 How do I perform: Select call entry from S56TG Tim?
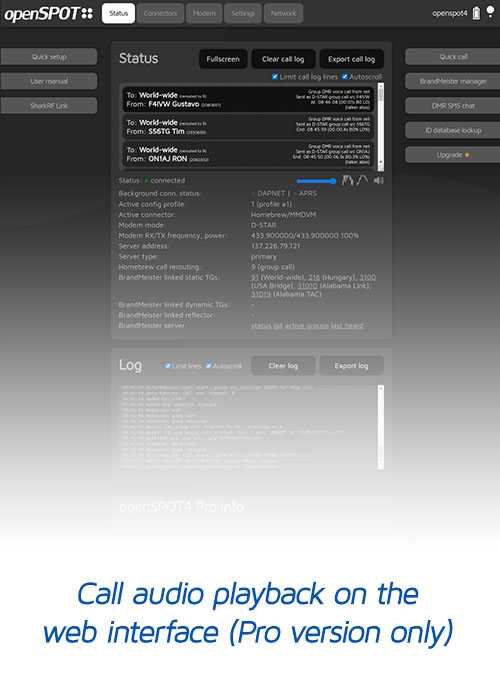(x=248, y=127)
